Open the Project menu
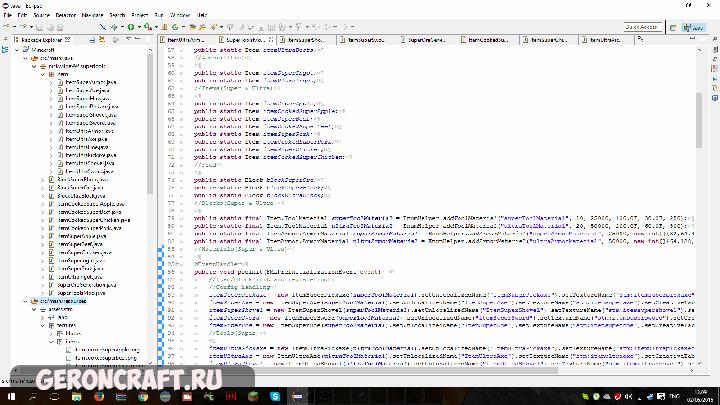 (140, 15)
